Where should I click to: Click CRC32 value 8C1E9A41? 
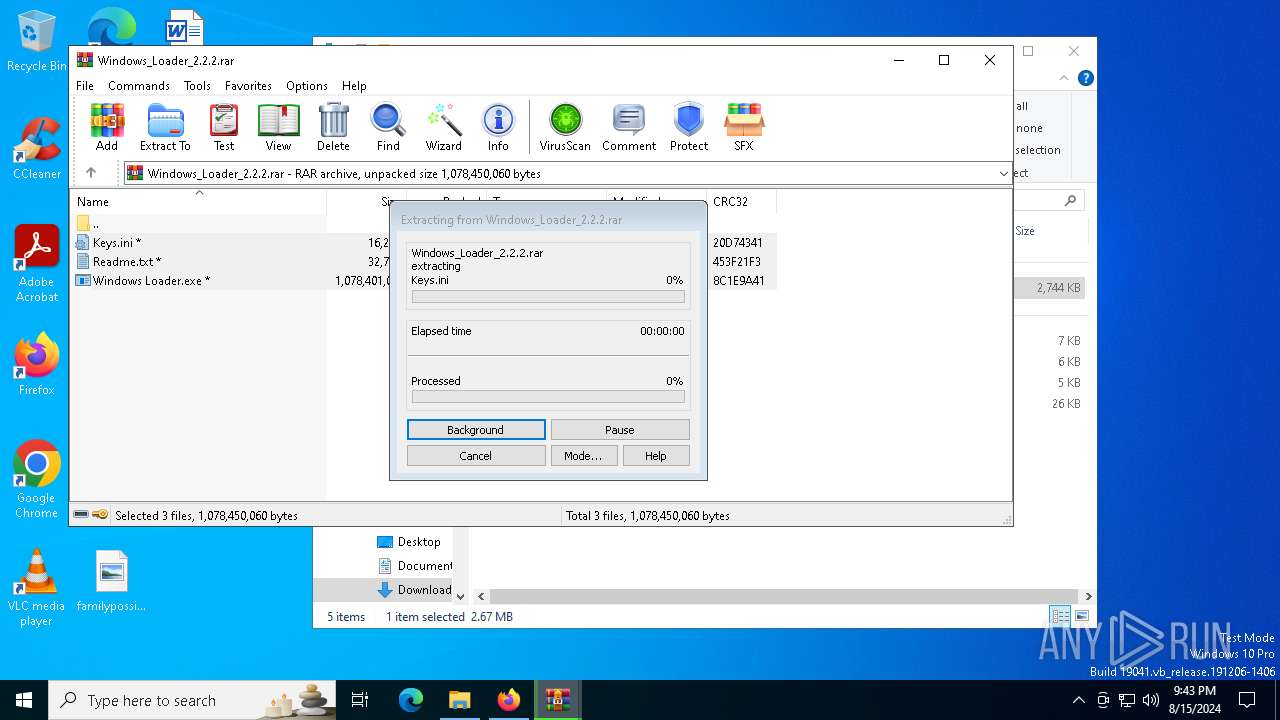coord(738,281)
